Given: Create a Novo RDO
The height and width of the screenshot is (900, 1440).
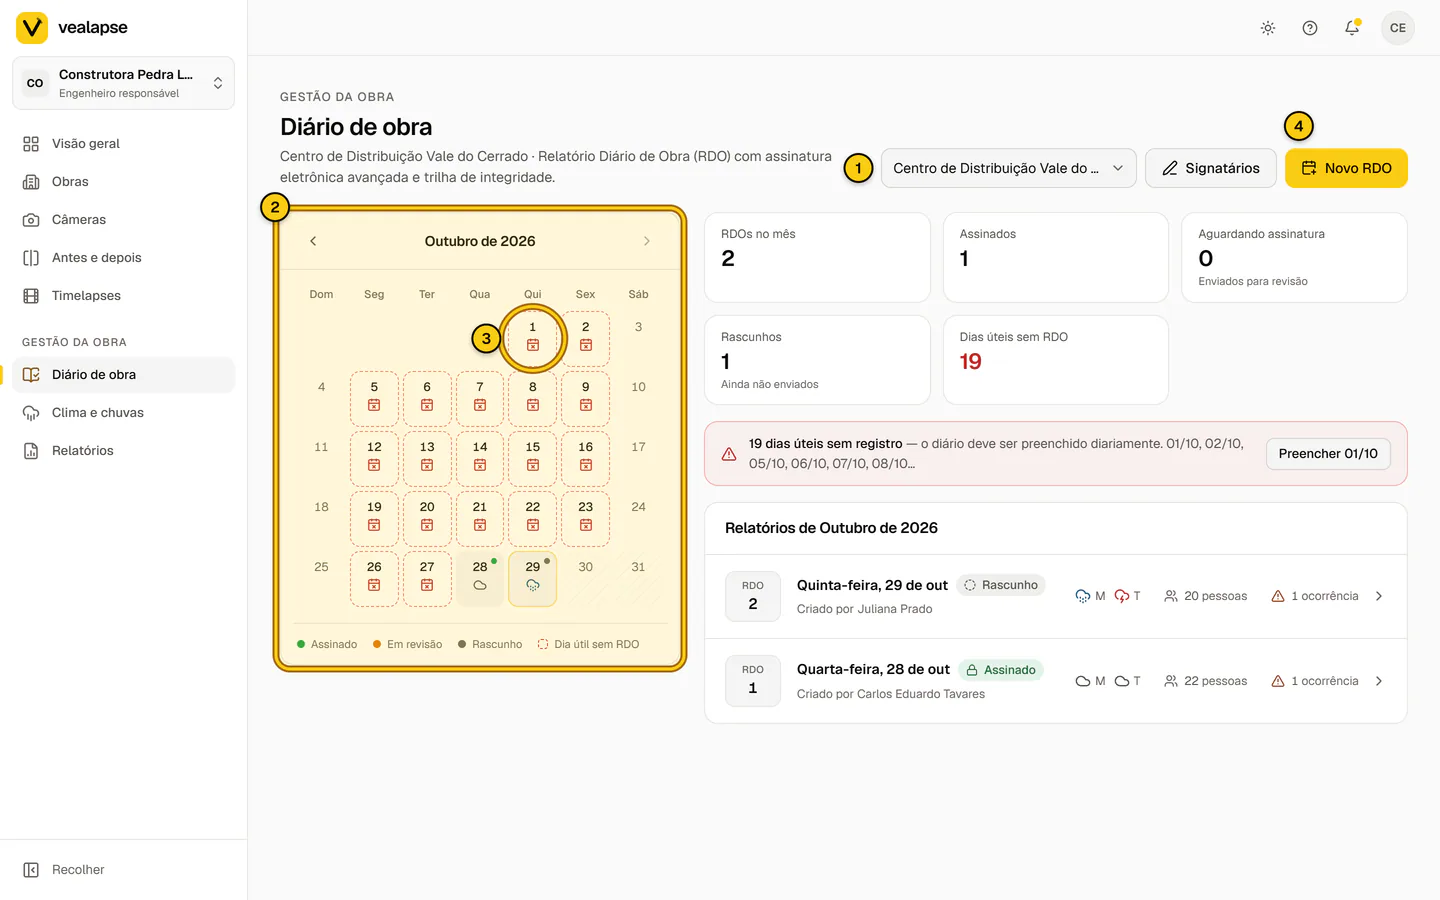Looking at the screenshot, I should click(1346, 168).
